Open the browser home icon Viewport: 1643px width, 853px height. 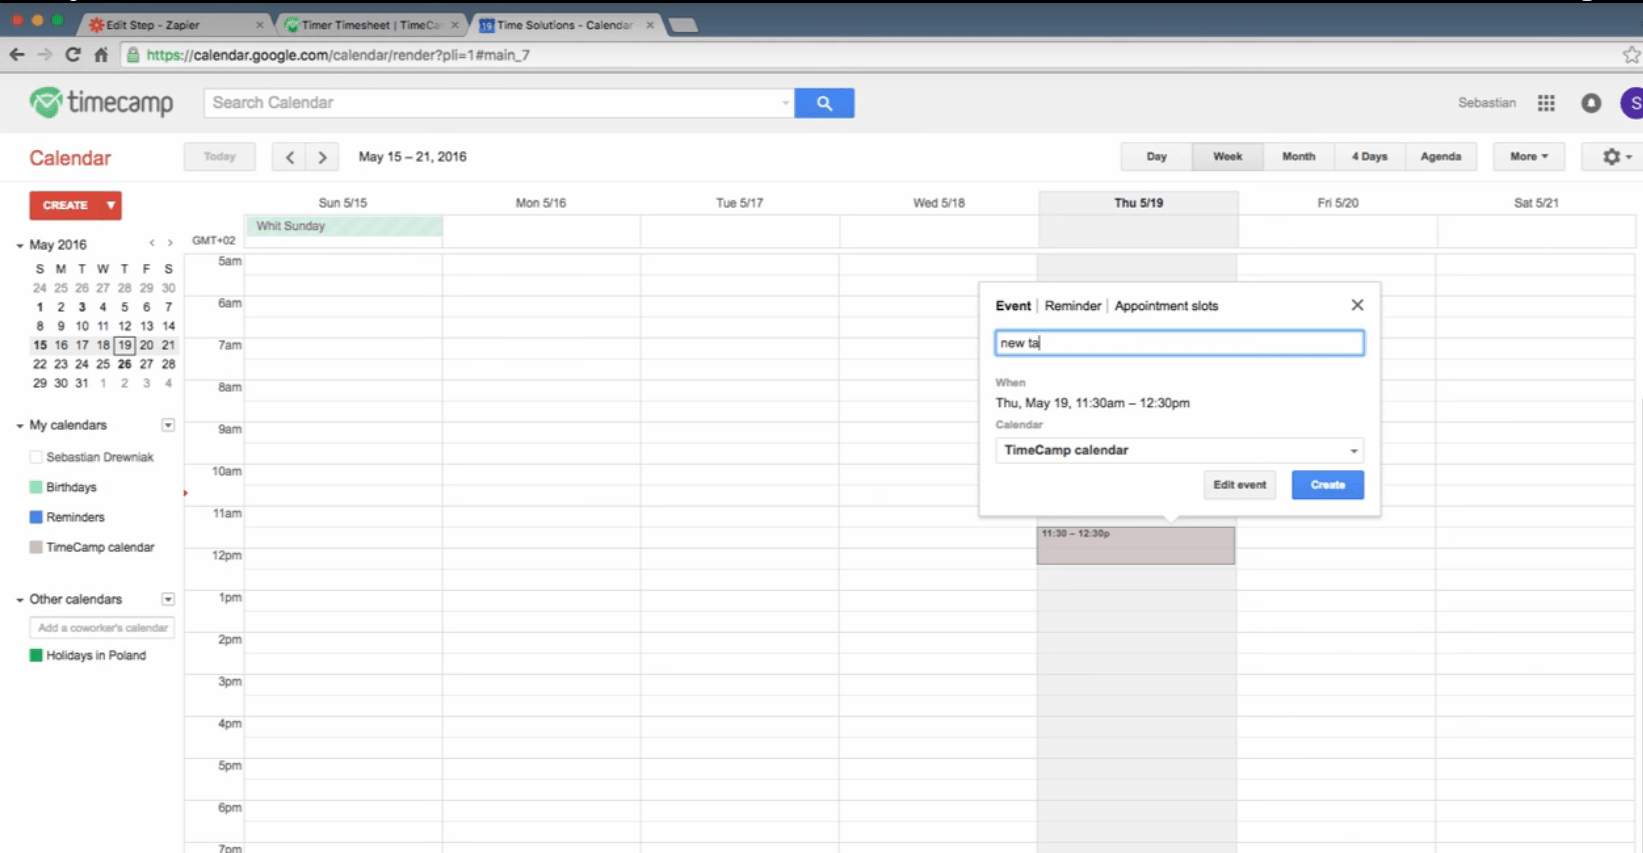point(101,55)
